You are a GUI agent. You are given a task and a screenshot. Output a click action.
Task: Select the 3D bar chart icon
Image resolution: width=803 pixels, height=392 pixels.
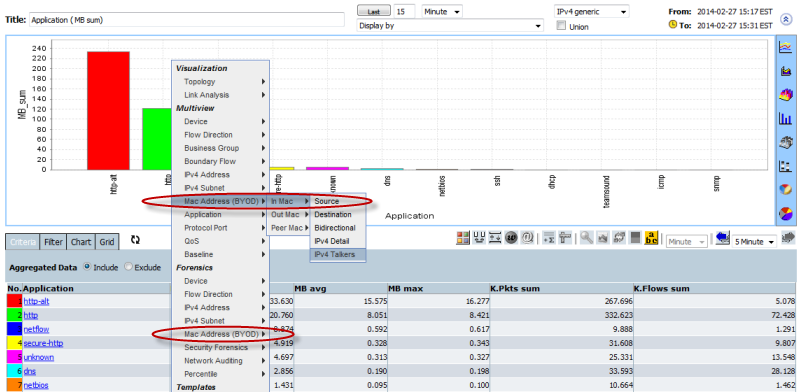click(x=785, y=142)
